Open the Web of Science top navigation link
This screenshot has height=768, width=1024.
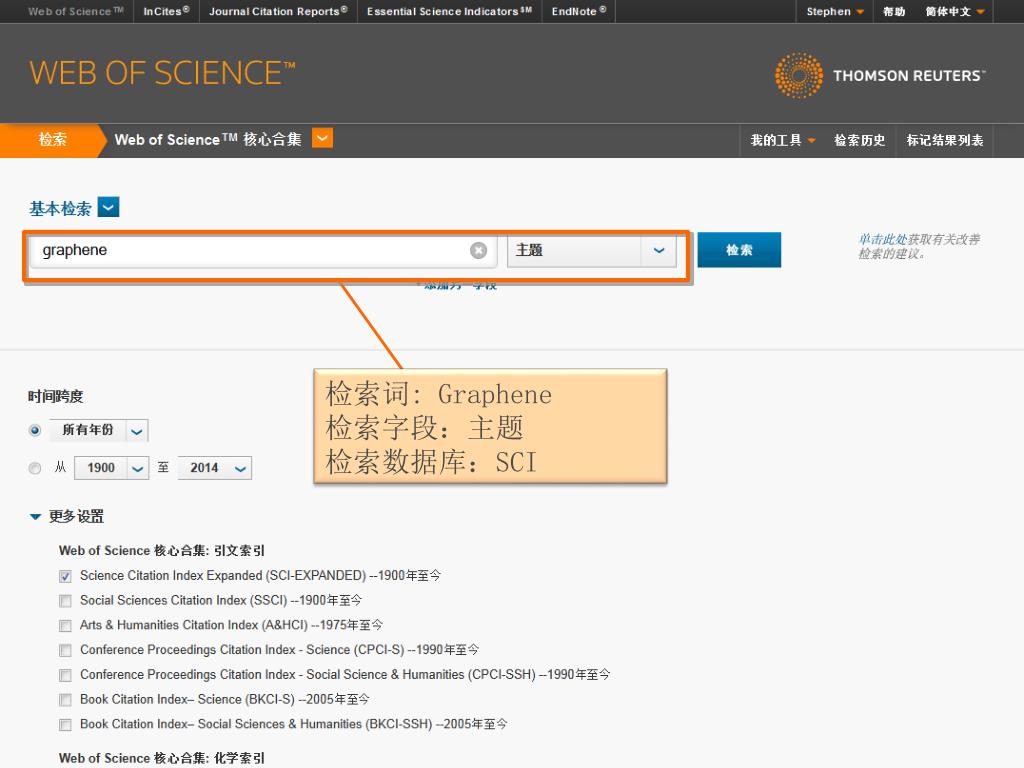coord(76,11)
